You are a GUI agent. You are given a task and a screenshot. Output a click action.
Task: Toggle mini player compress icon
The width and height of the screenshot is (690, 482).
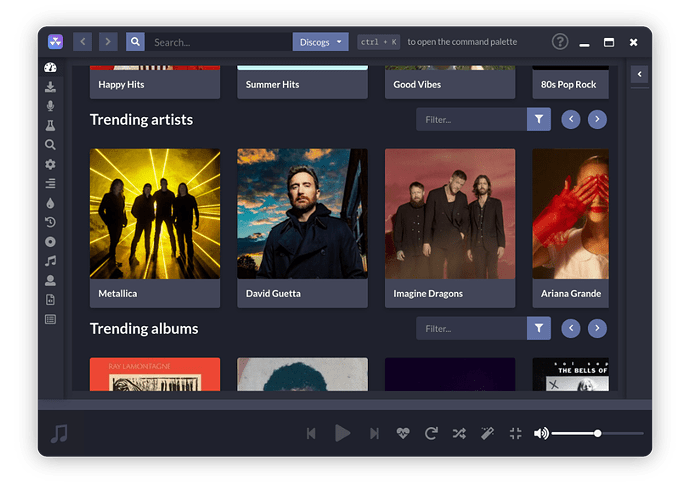click(x=515, y=434)
